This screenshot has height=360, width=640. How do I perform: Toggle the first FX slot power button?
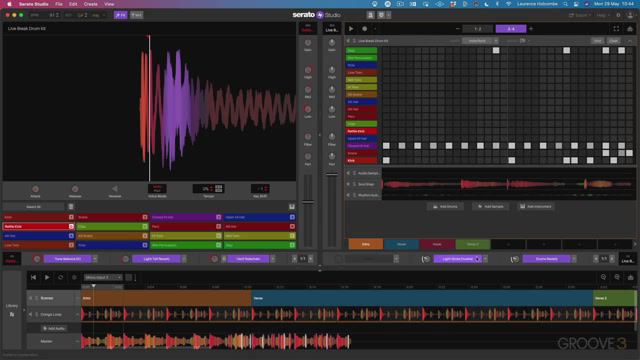click(x=37, y=259)
